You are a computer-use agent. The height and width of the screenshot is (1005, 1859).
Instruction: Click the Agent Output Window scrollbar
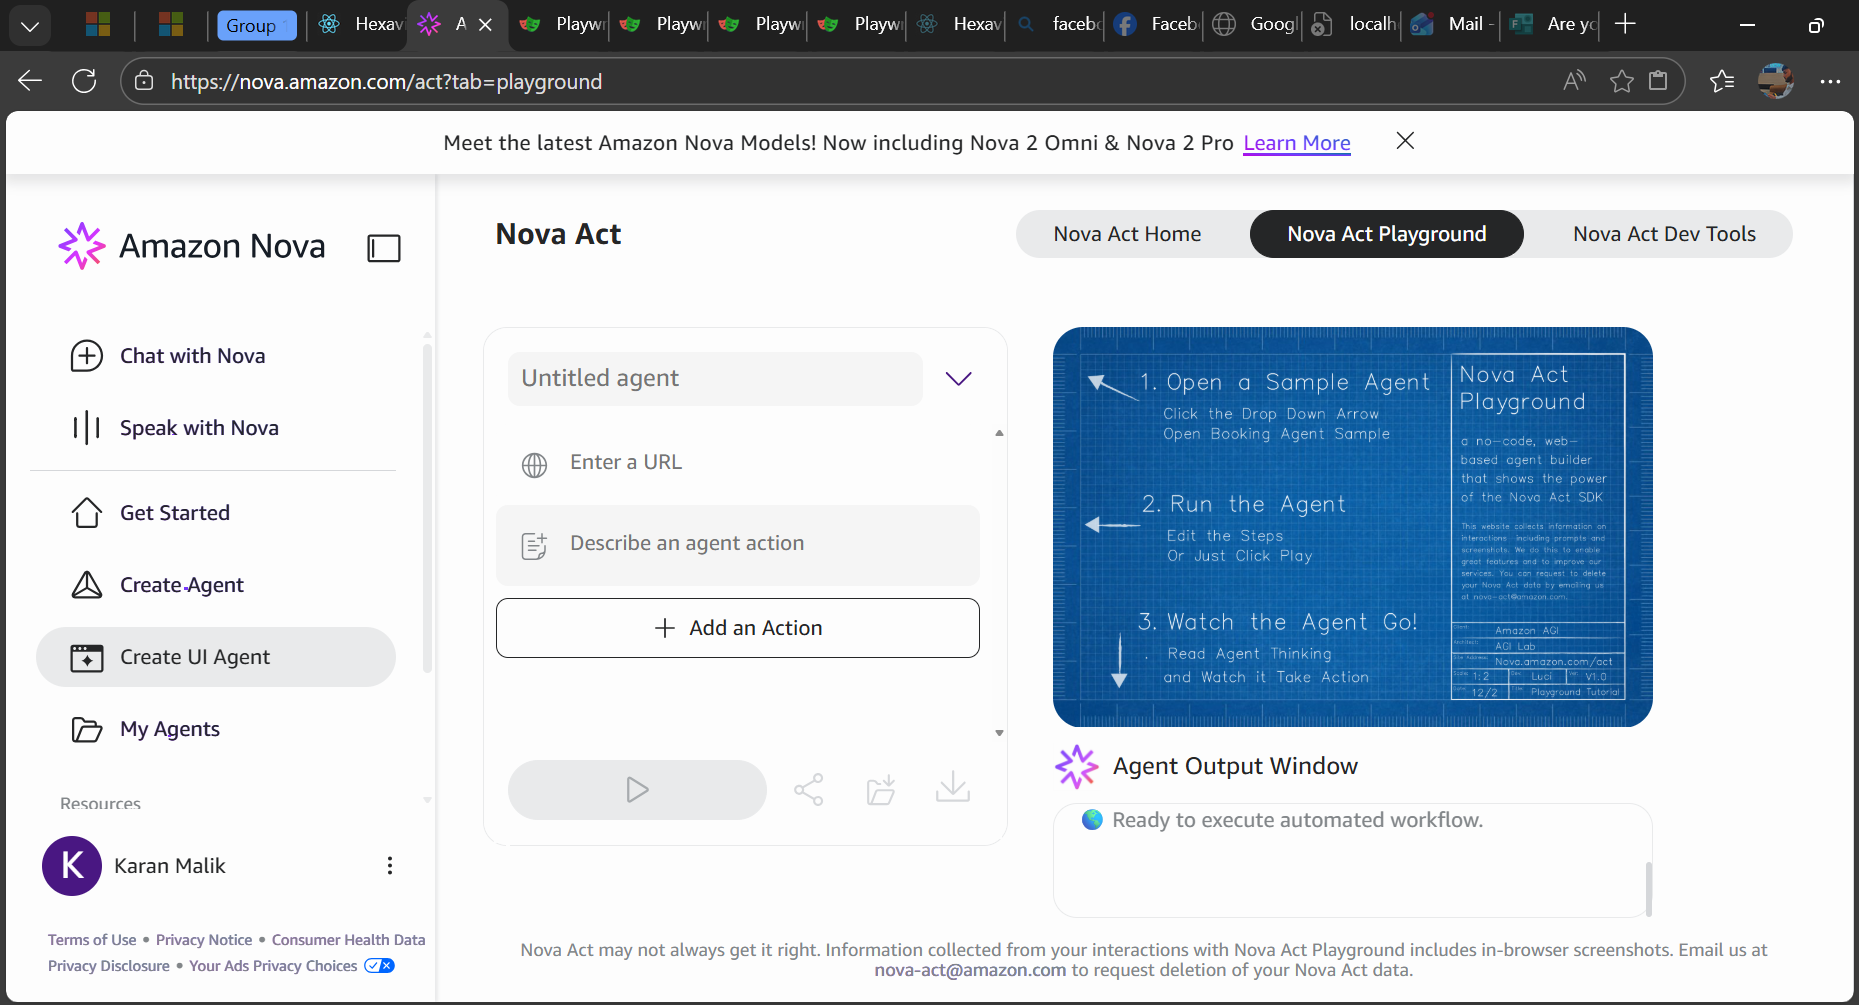pyautogui.click(x=1648, y=887)
